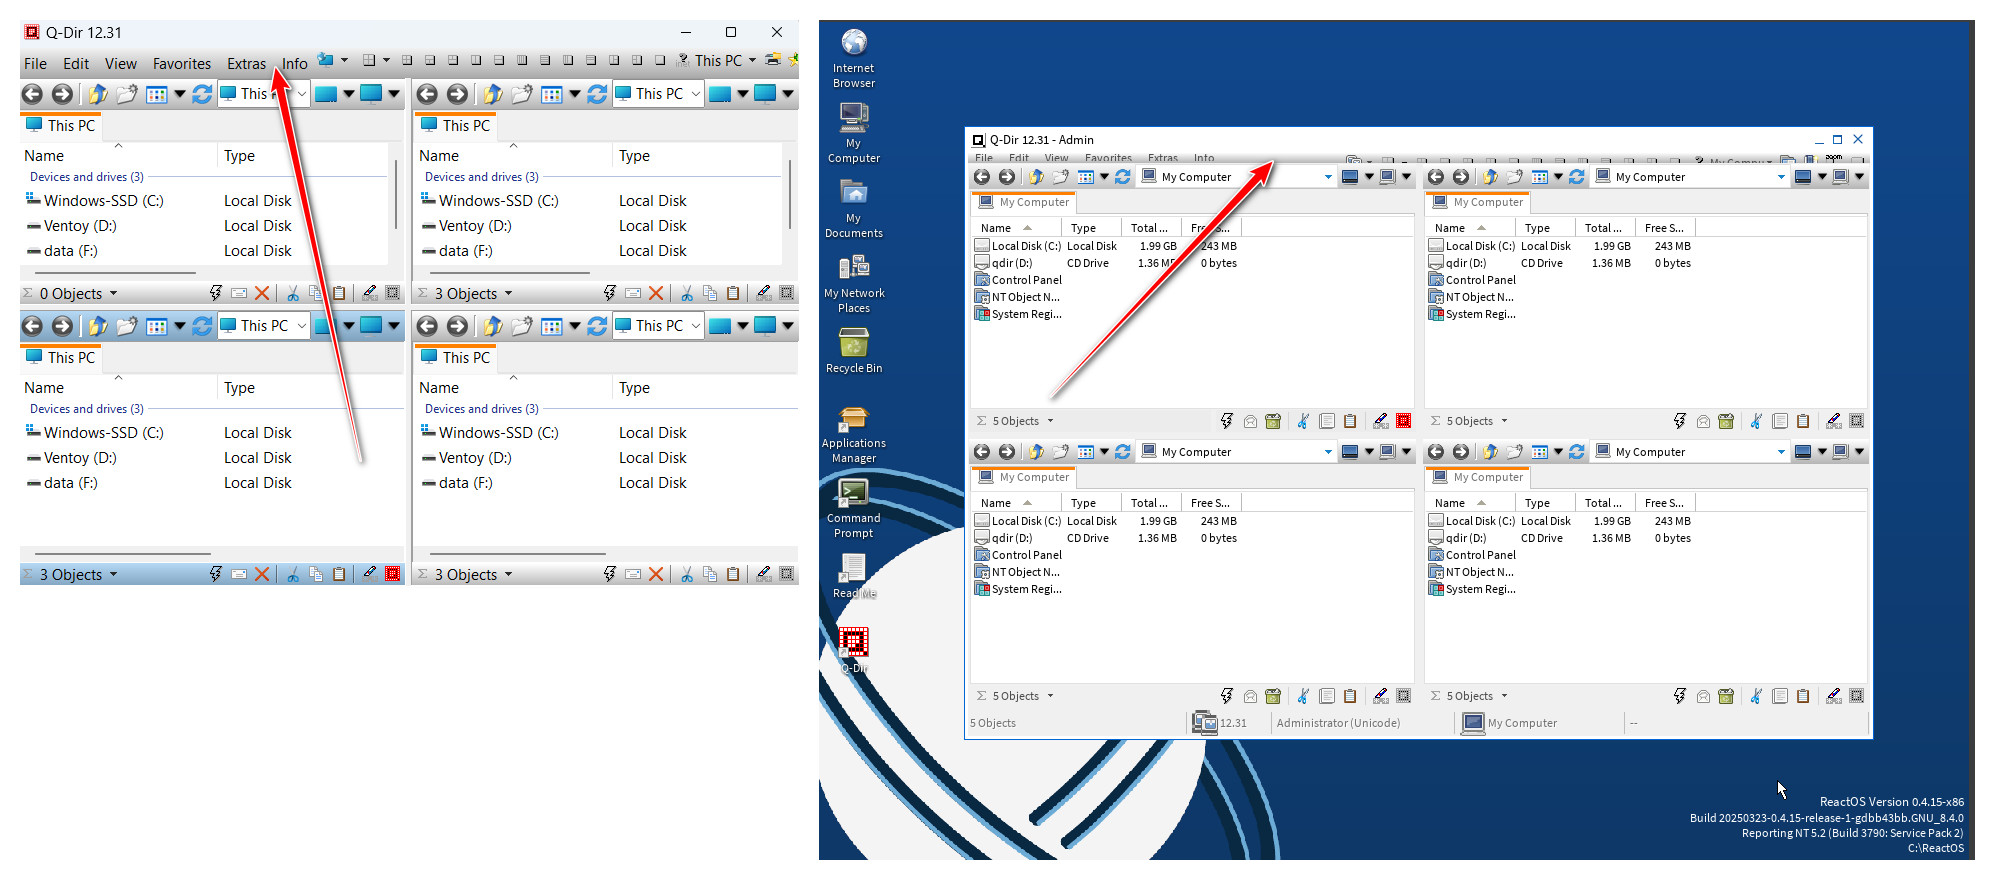Open This PC dropdown in the menu bar toolbar
This screenshot has height=880, width=1995.
(x=753, y=60)
